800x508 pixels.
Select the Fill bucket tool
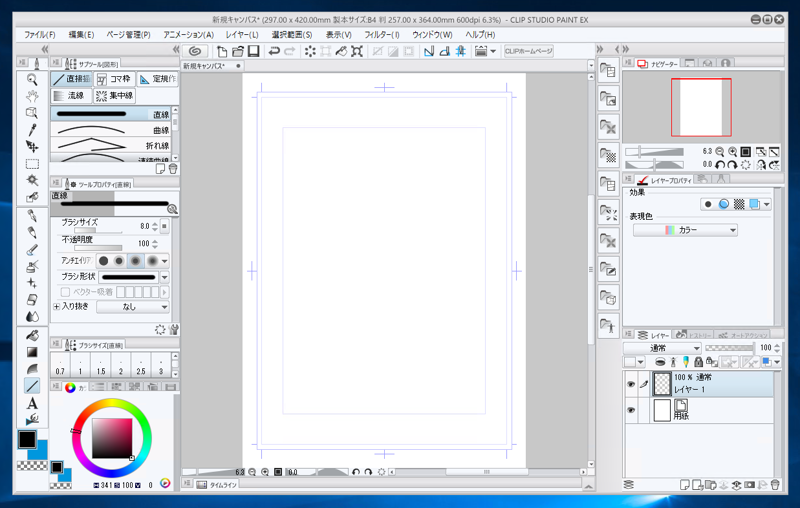32,336
